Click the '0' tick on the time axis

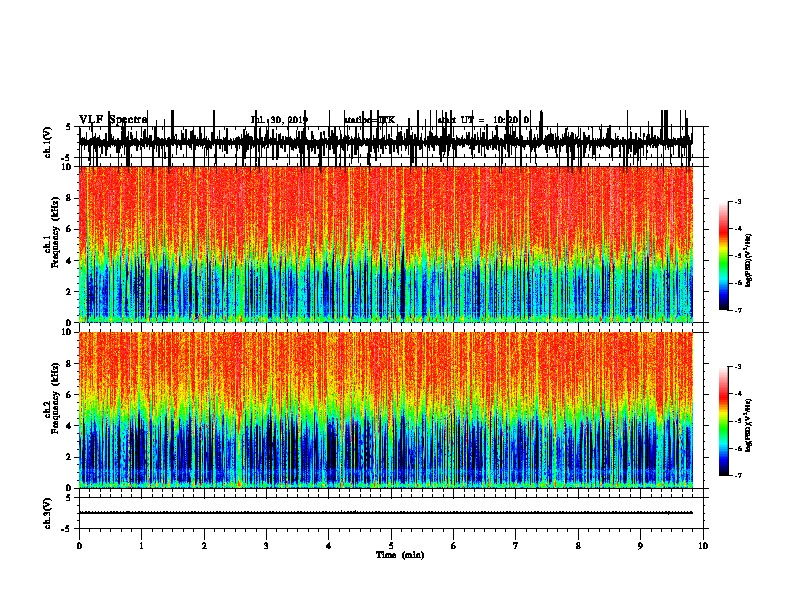[79, 546]
